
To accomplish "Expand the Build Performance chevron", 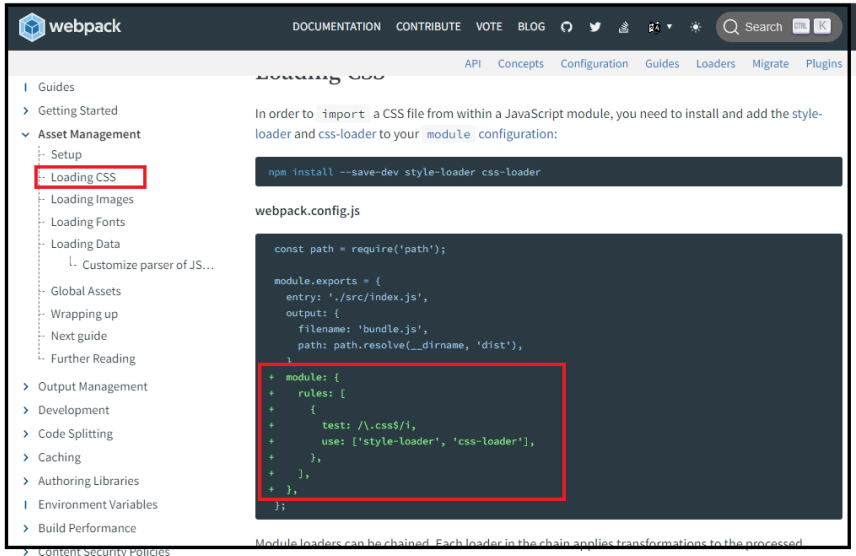I will click(x=26, y=528).
